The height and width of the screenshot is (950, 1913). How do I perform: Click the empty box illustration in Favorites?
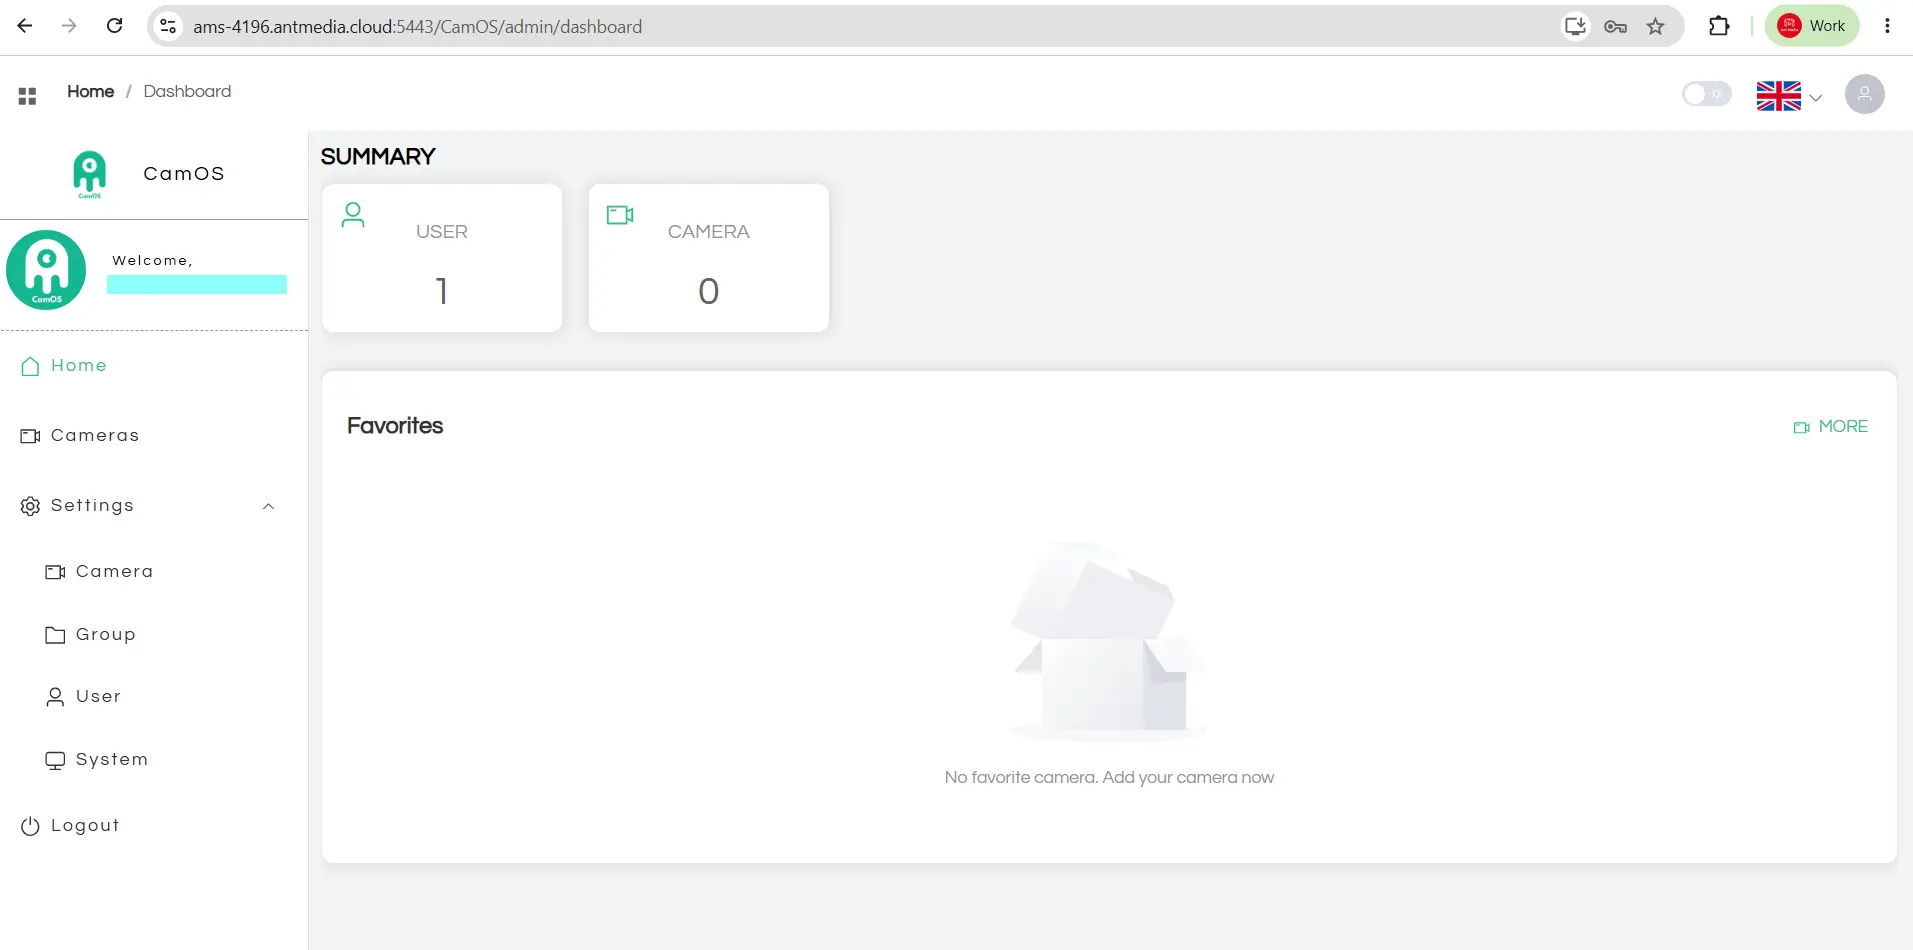(1109, 642)
